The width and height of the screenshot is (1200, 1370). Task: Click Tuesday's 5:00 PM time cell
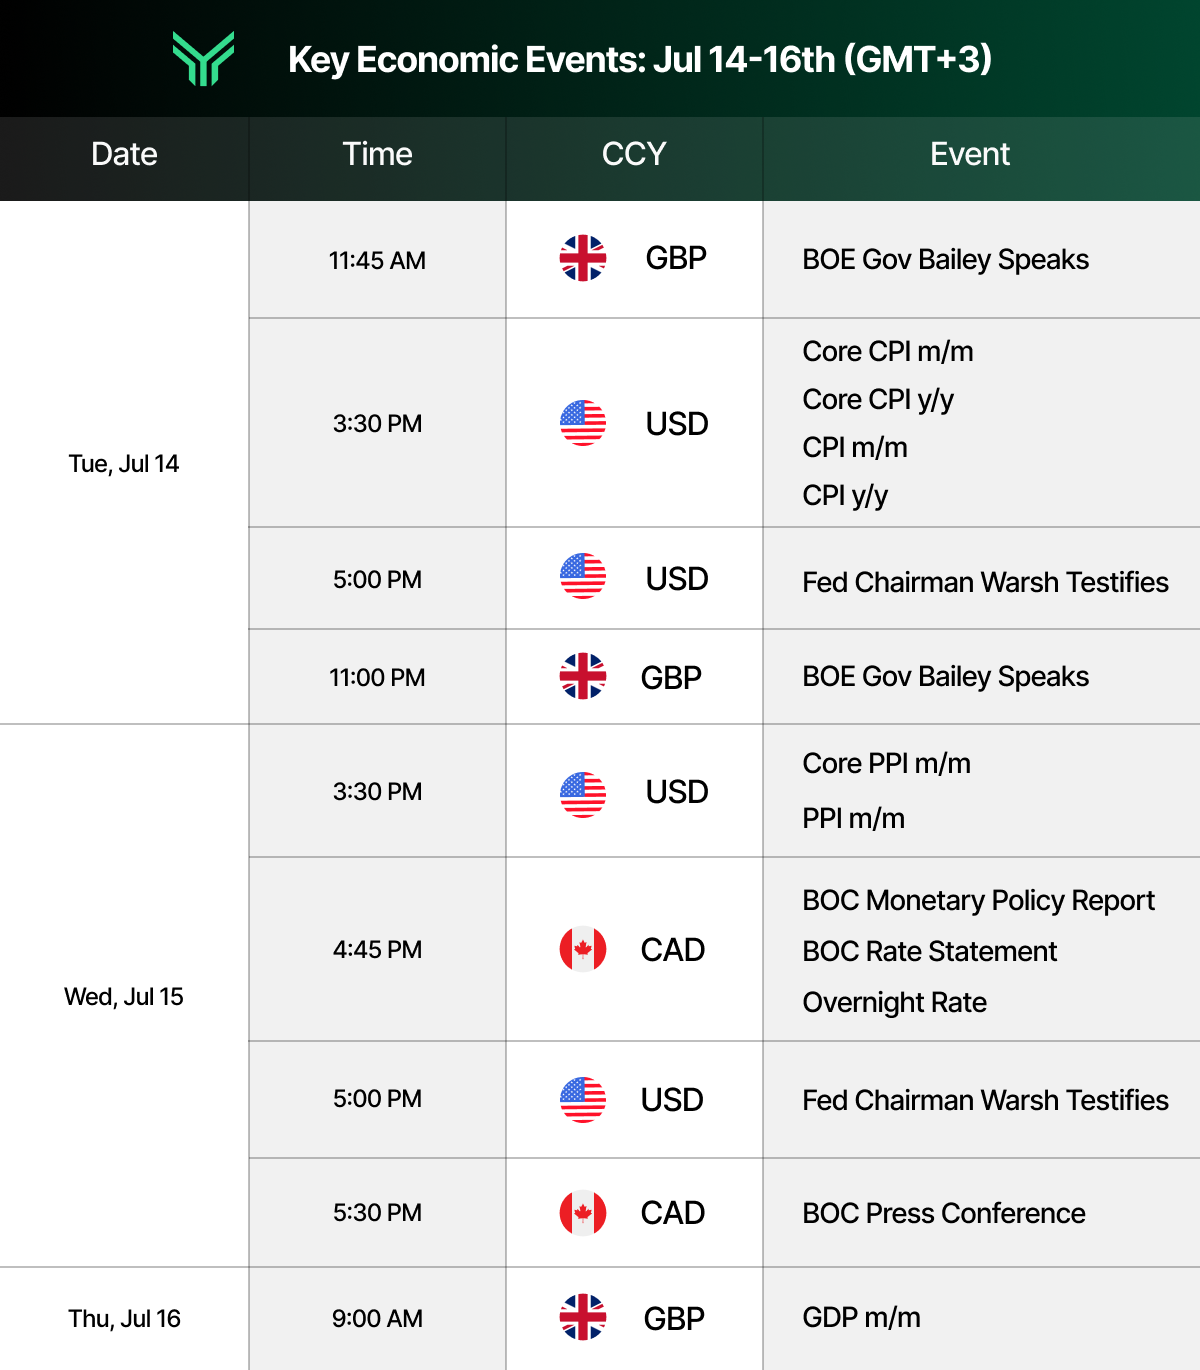point(377,580)
